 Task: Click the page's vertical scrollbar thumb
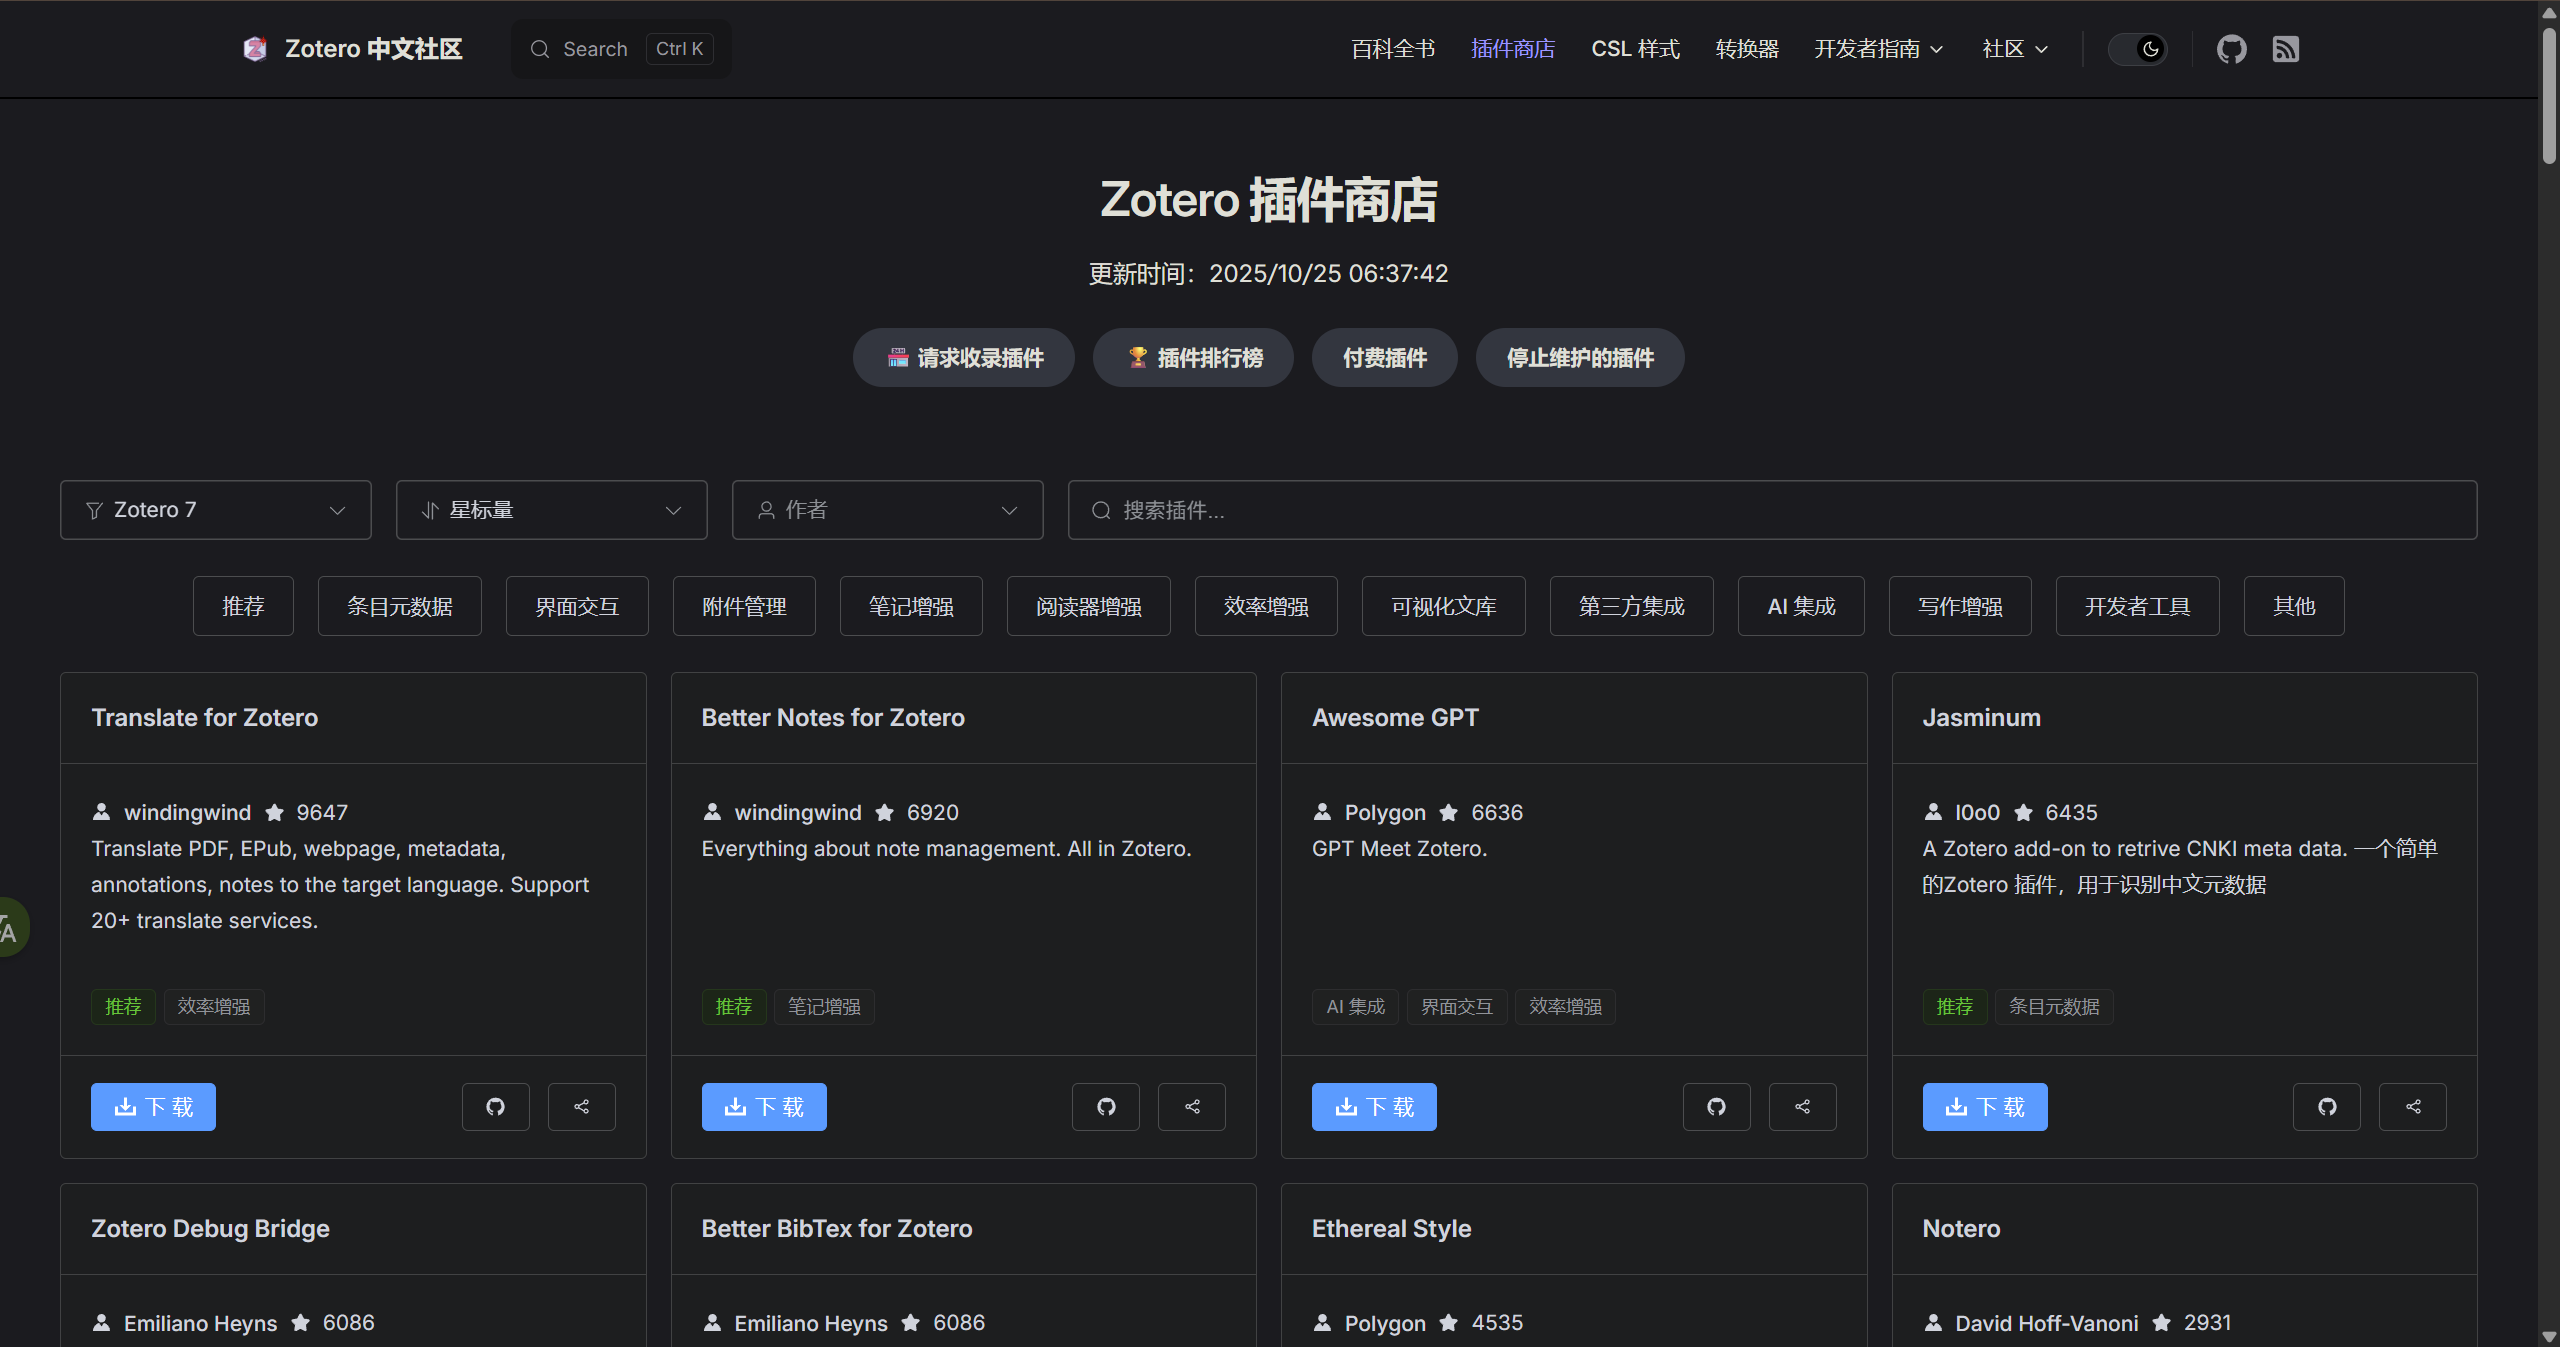[2549, 95]
